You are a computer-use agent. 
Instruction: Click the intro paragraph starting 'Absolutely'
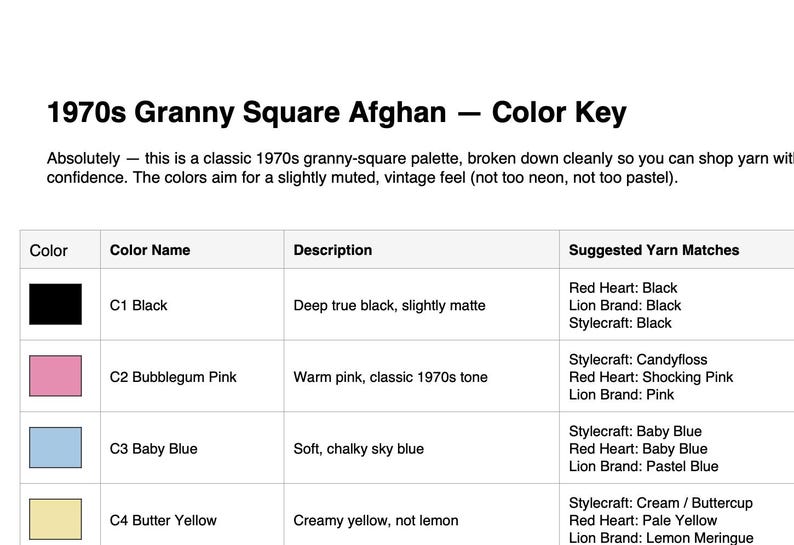point(420,168)
